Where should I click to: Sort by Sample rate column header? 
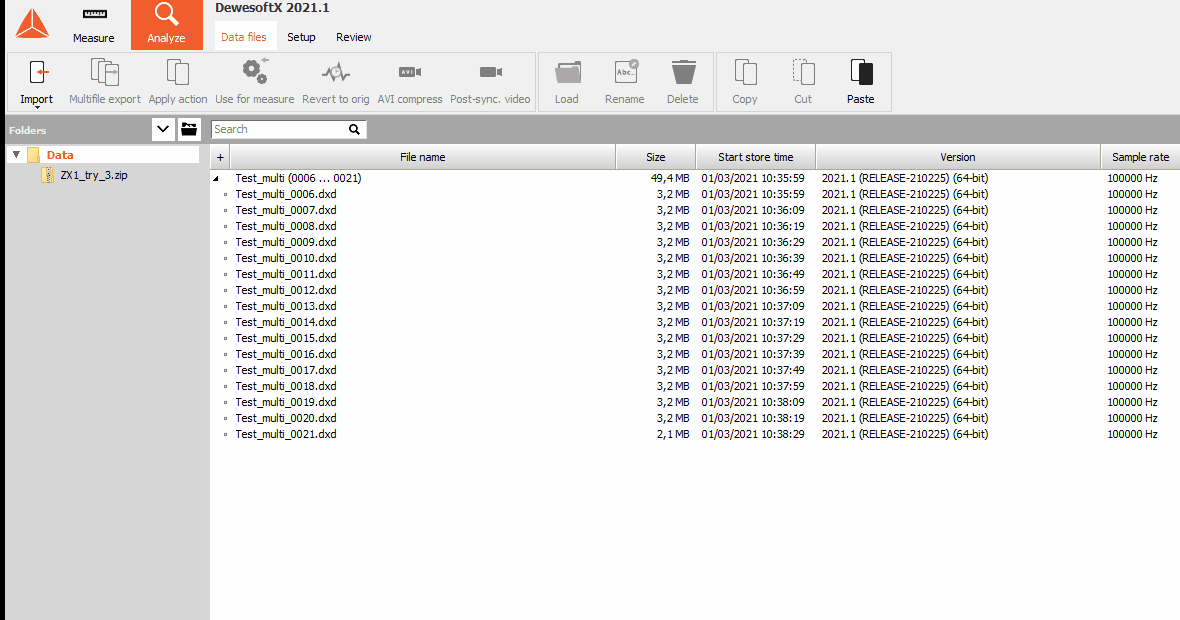coord(1140,157)
